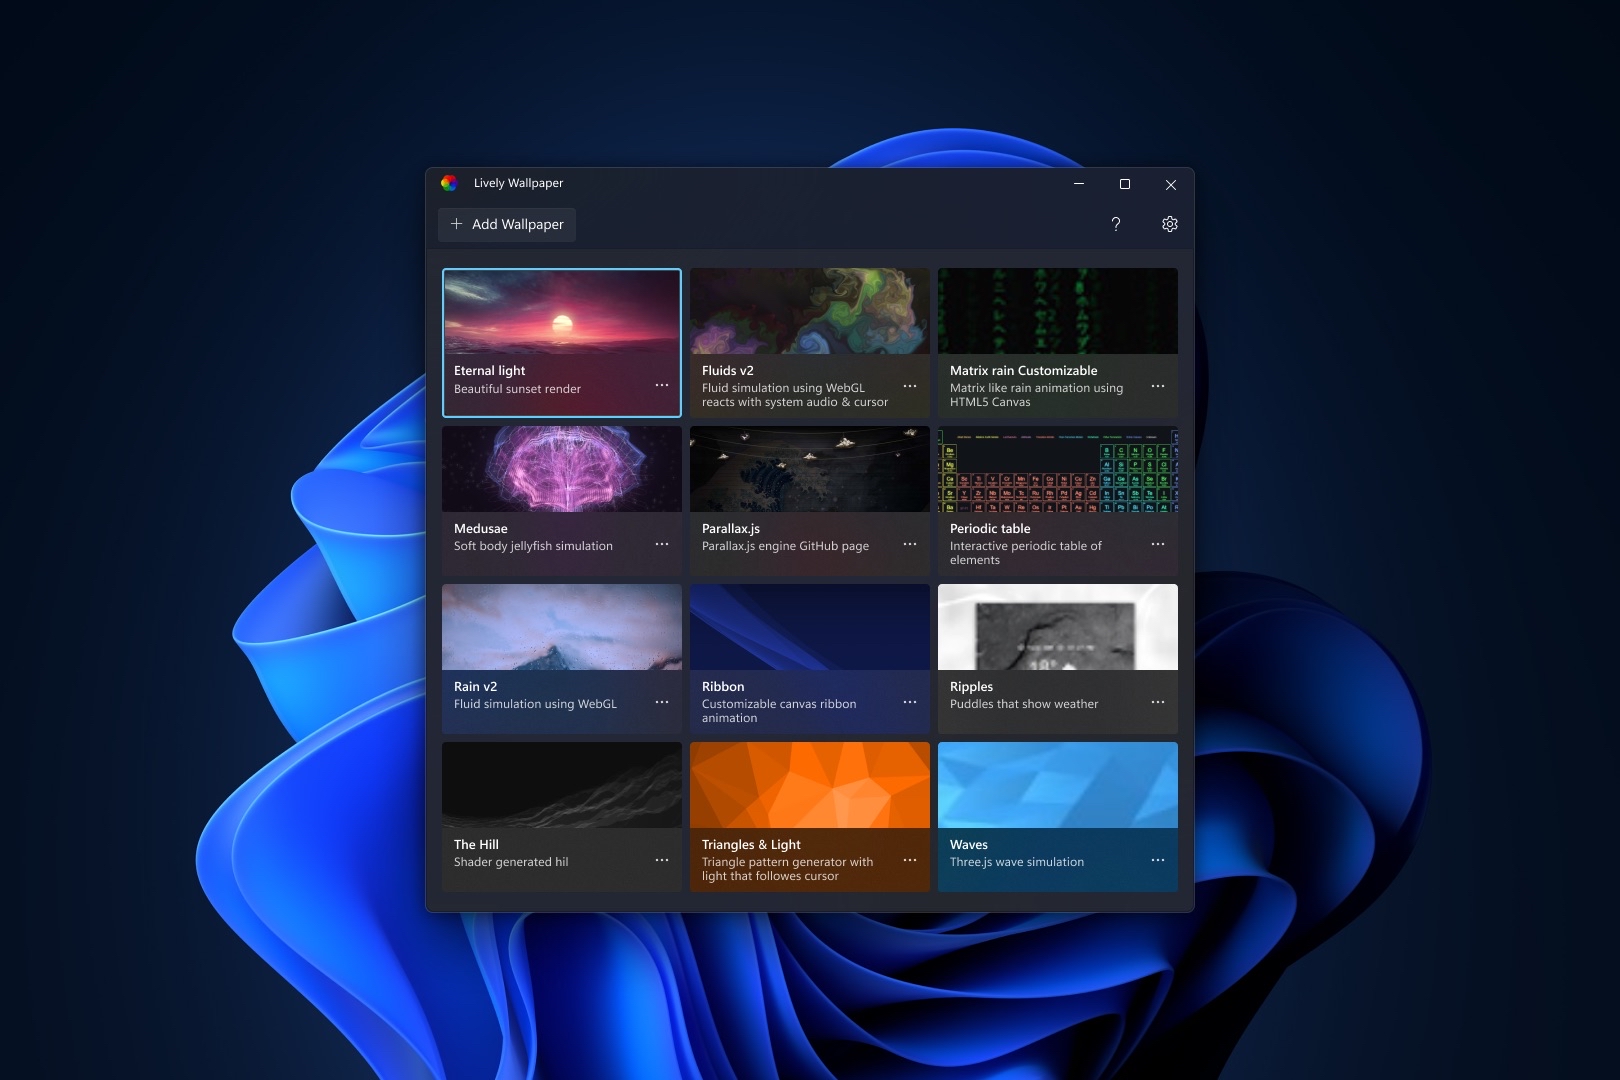The image size is (1620, 1080).
Task: Pick the Ribbon wallpaper thumbnail
Action: point(810,627)
